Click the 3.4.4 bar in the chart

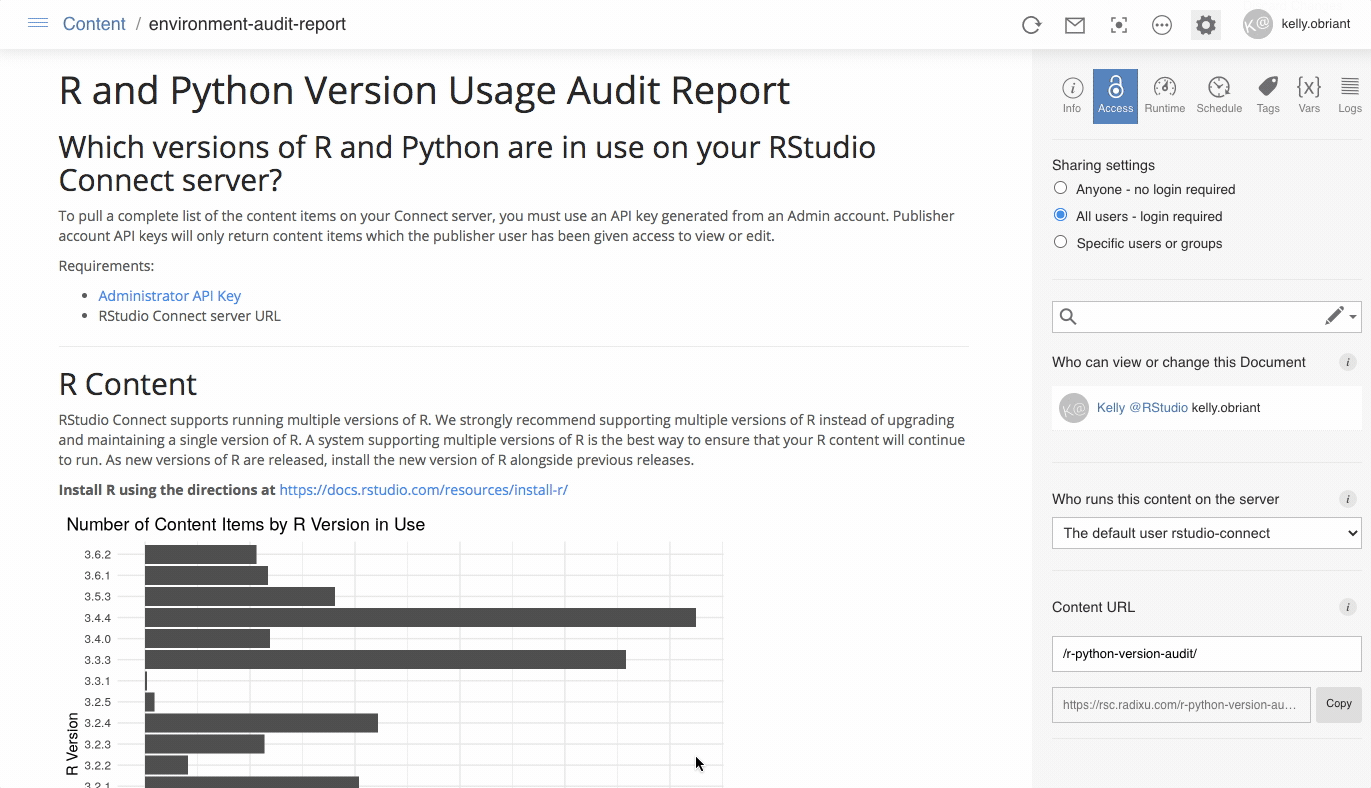coord(420,618)
